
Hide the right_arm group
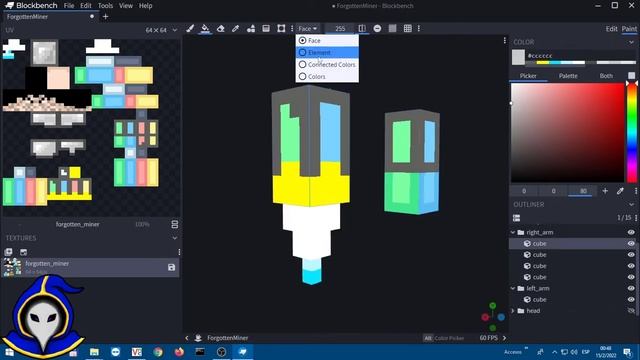click(631, 232)
